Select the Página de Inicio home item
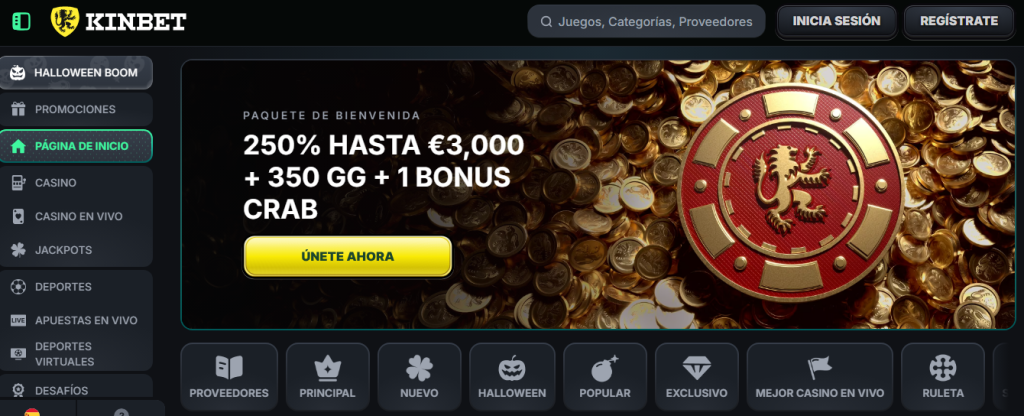The width and height of the screenshot is (1024, 416). pos(76,146)
